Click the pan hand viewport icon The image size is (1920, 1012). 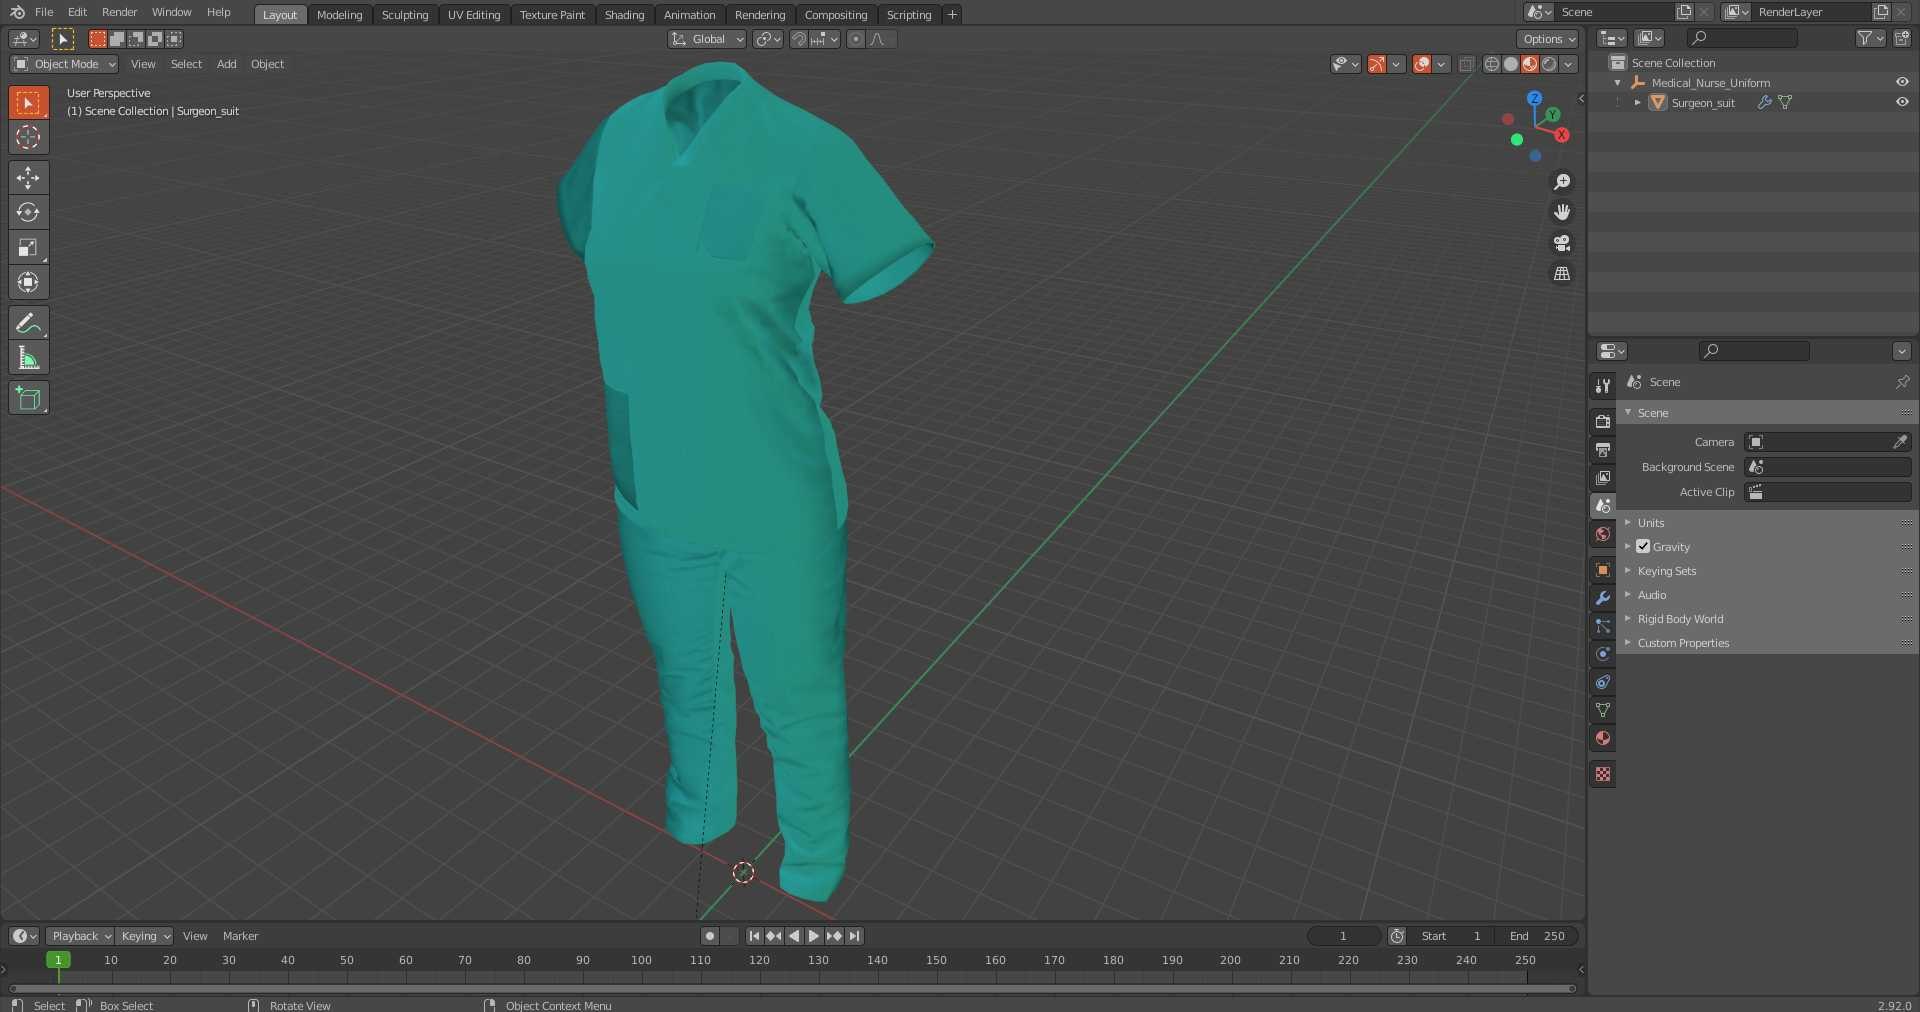(x=1562, y=212)
